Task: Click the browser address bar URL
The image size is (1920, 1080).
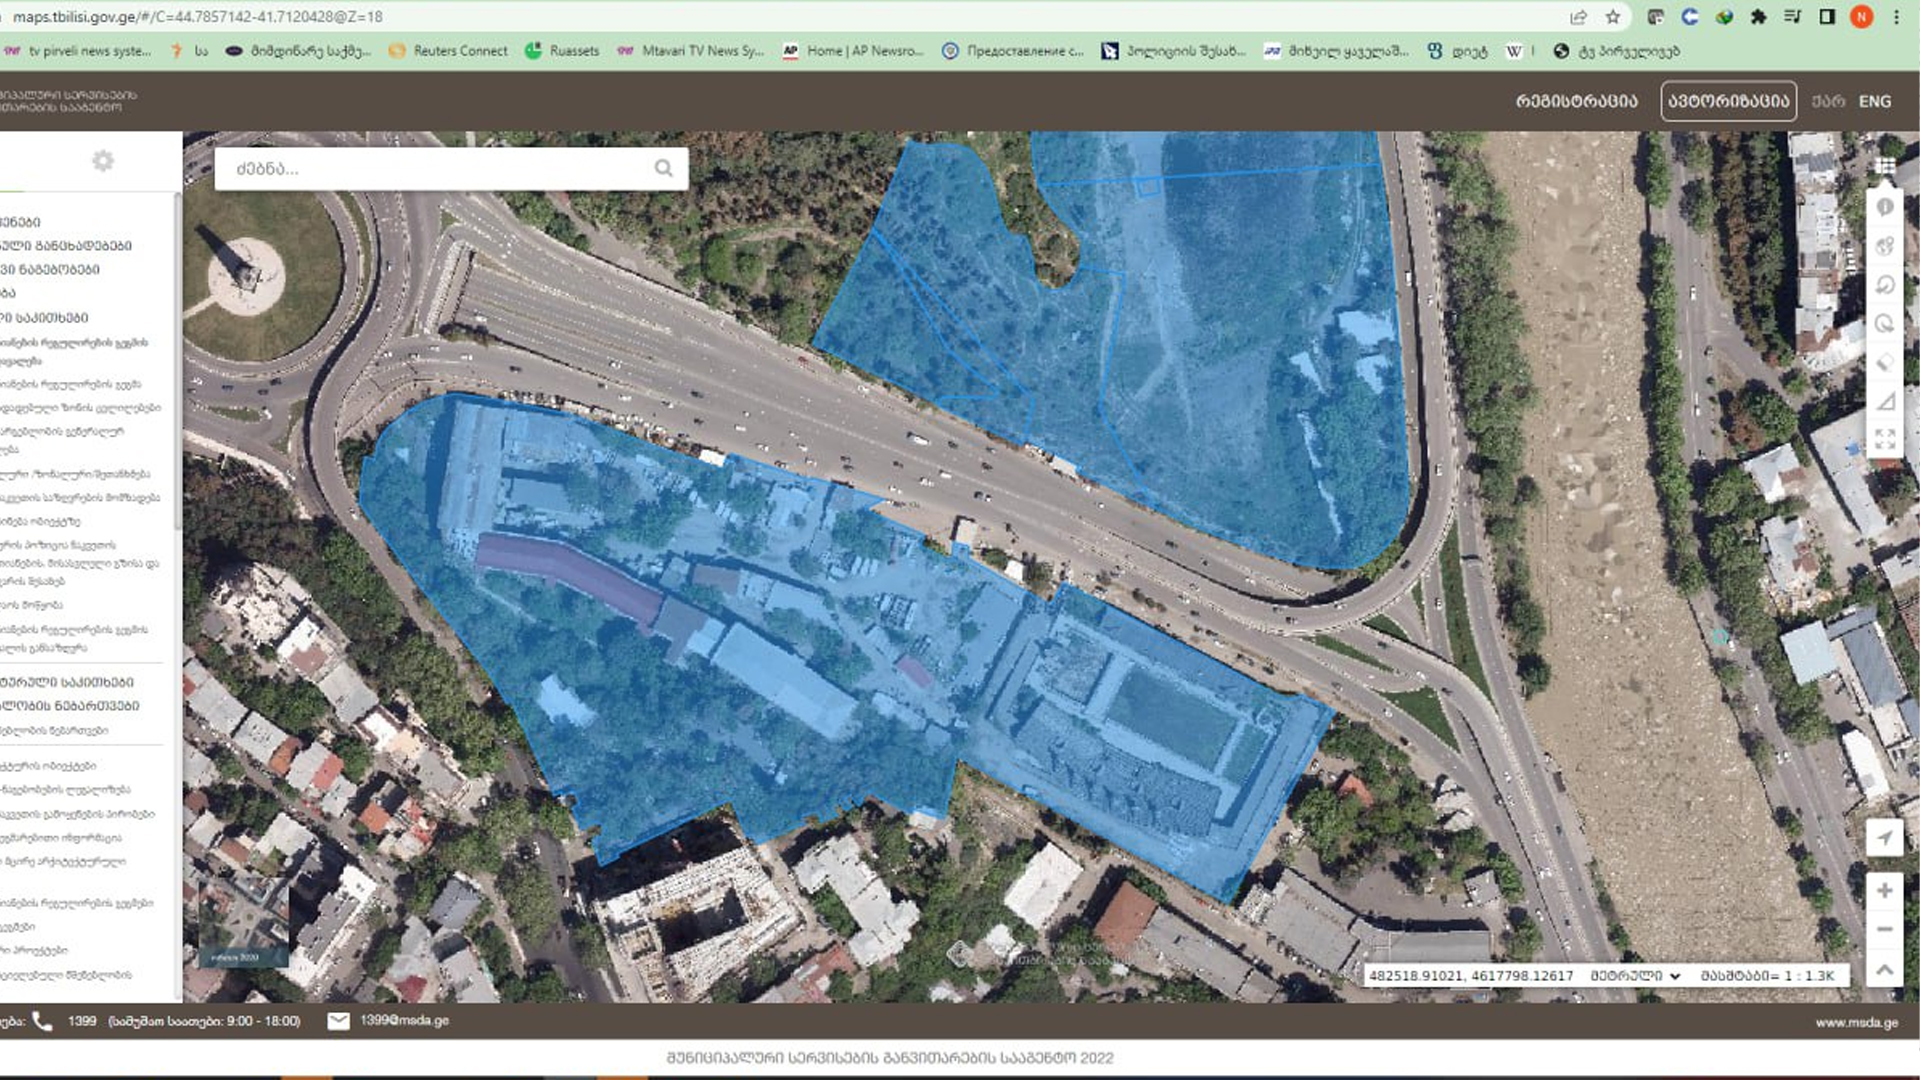Action: [x=197, y=17]
